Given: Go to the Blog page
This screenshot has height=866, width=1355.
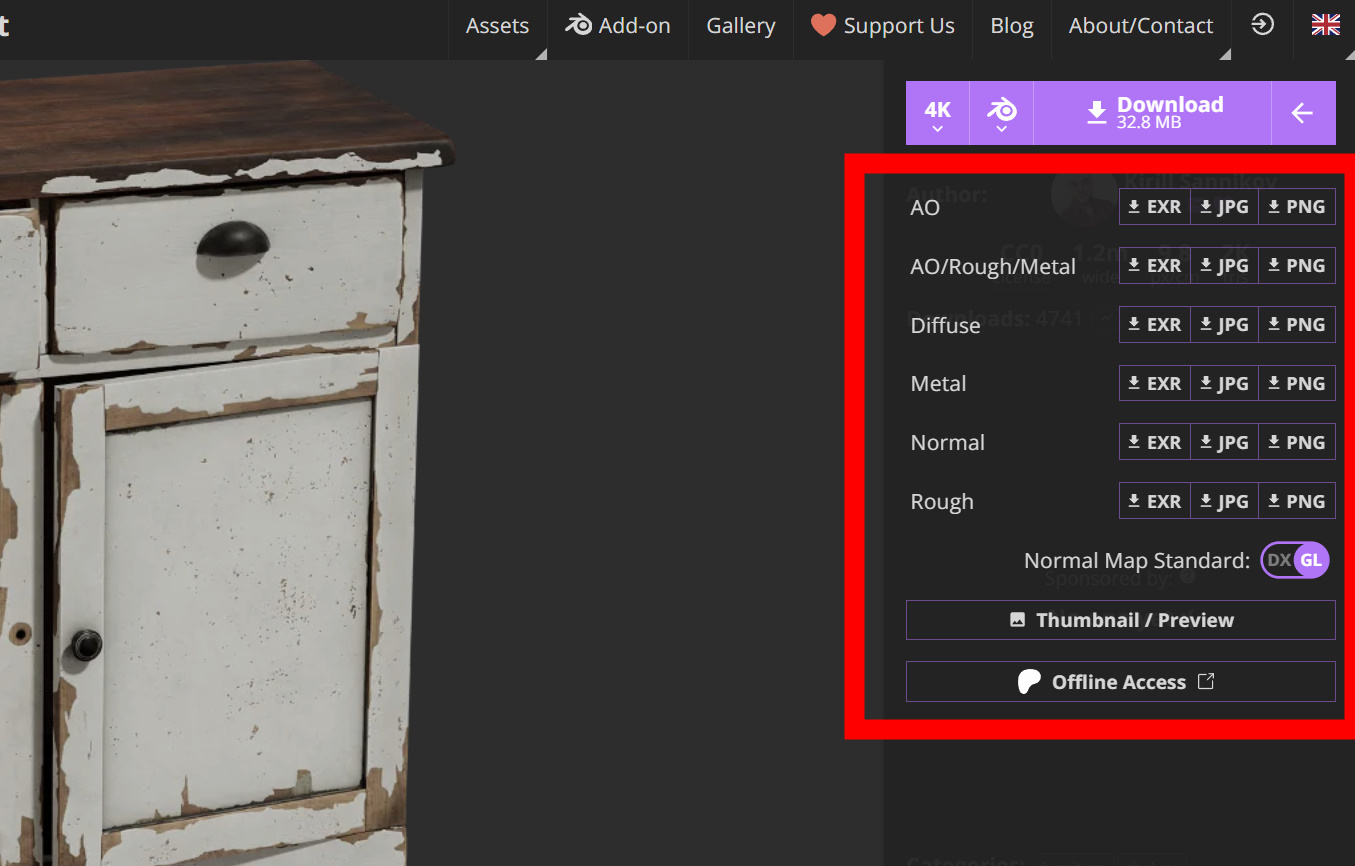Looking at the screenshot, I should coord(1011,26).
